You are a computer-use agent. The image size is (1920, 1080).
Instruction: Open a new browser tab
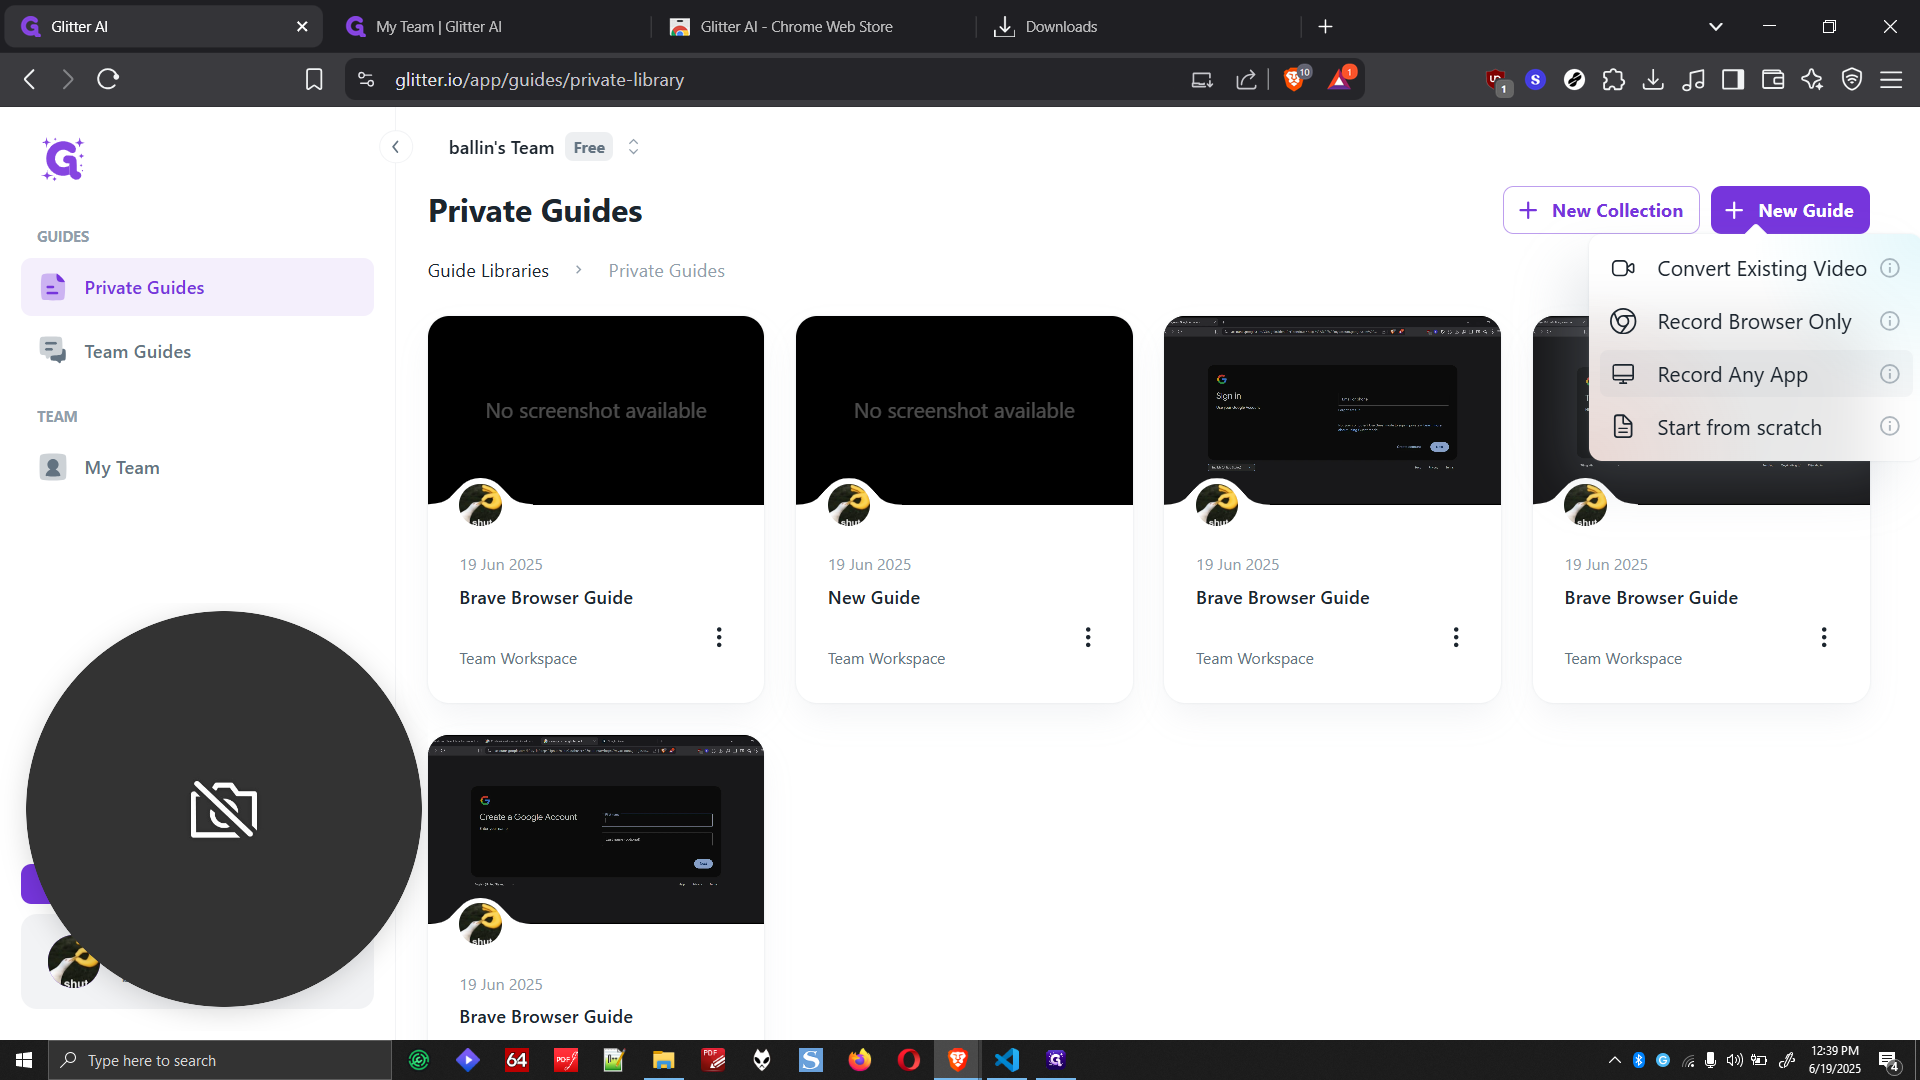click(1325, 27)
